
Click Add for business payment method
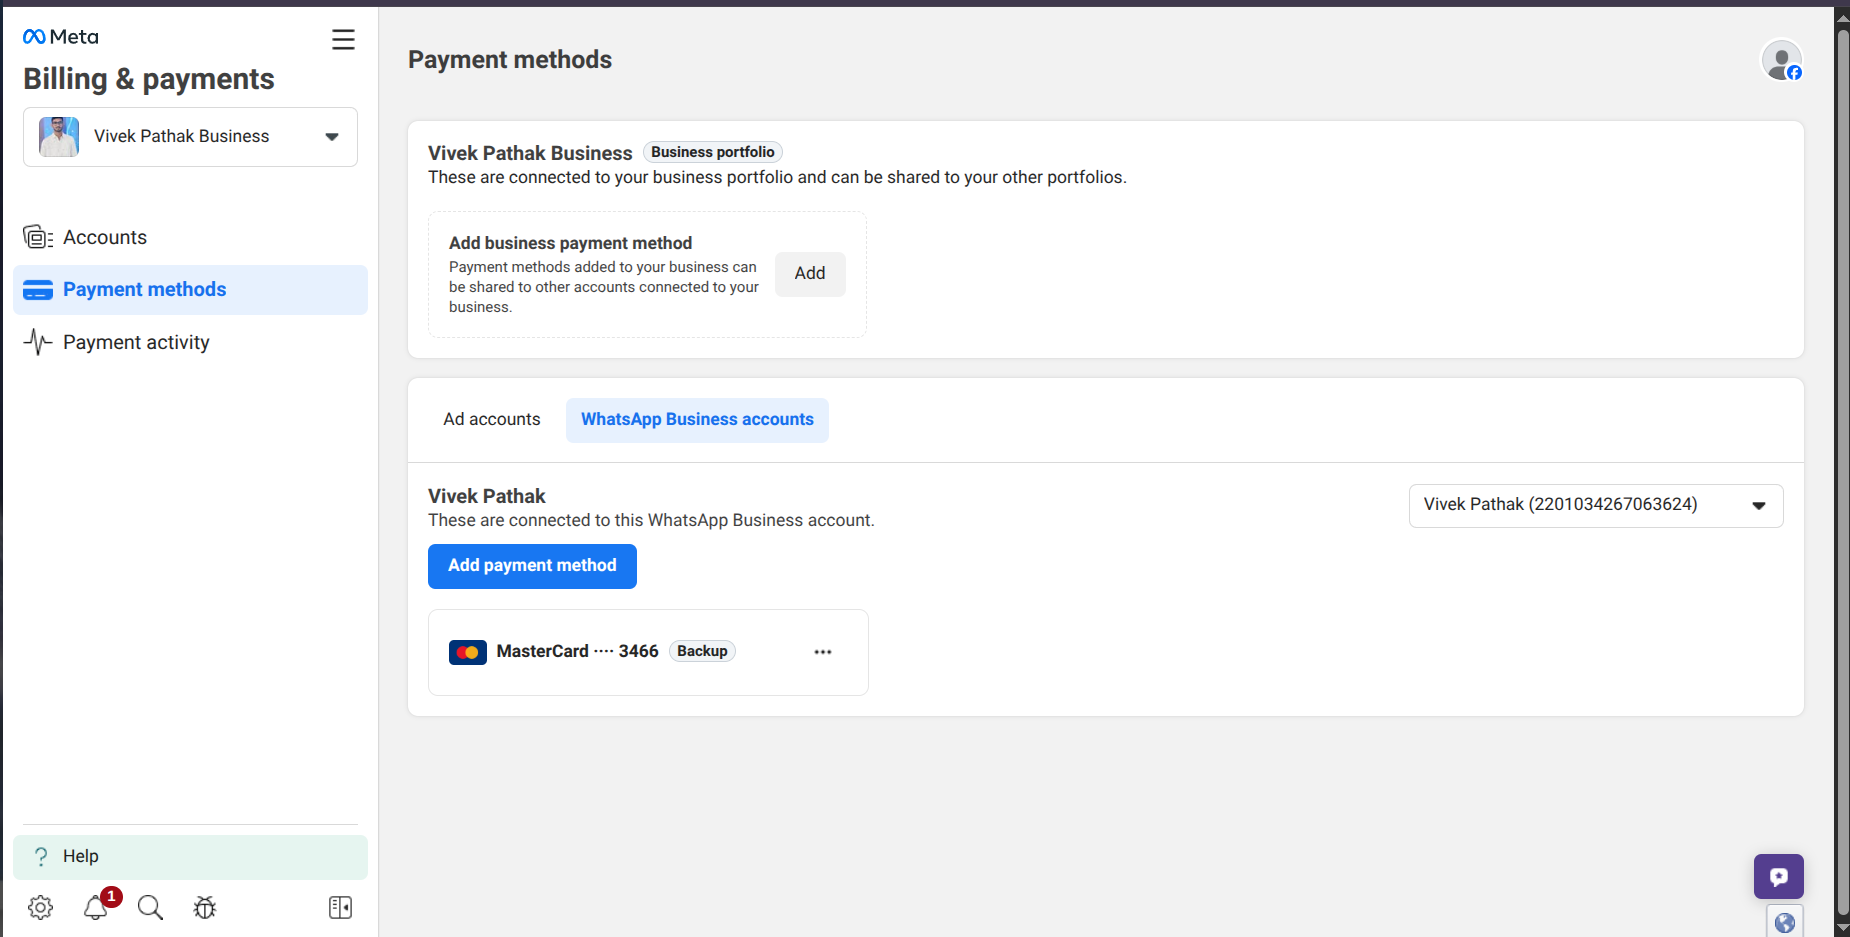(810, 274)
